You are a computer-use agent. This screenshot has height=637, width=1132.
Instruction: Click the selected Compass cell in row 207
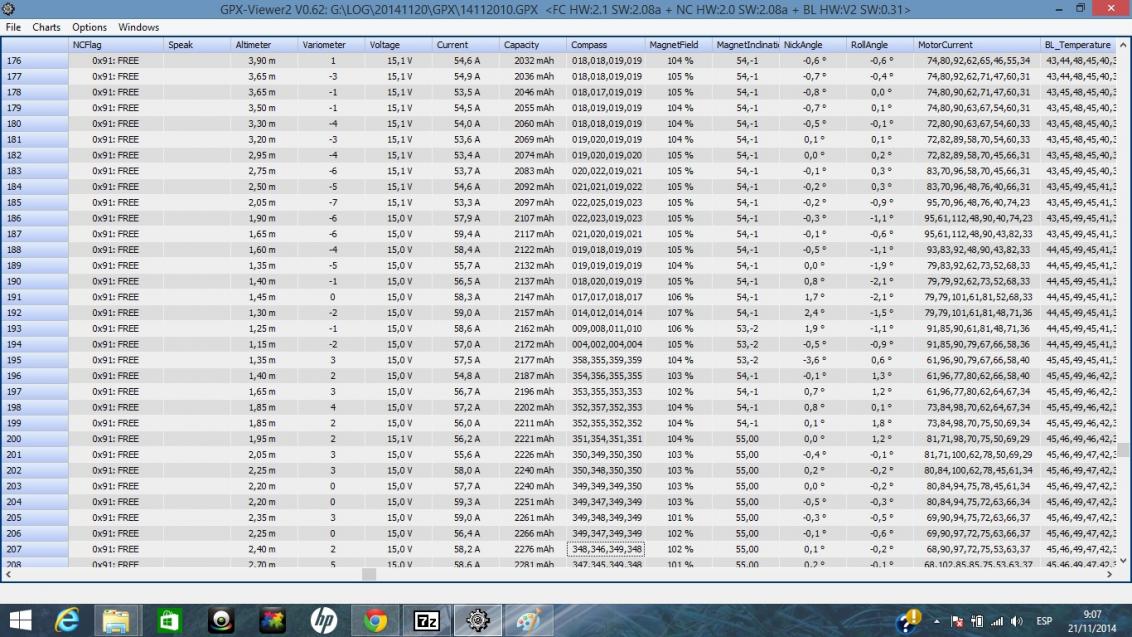(x=606, y=549)
